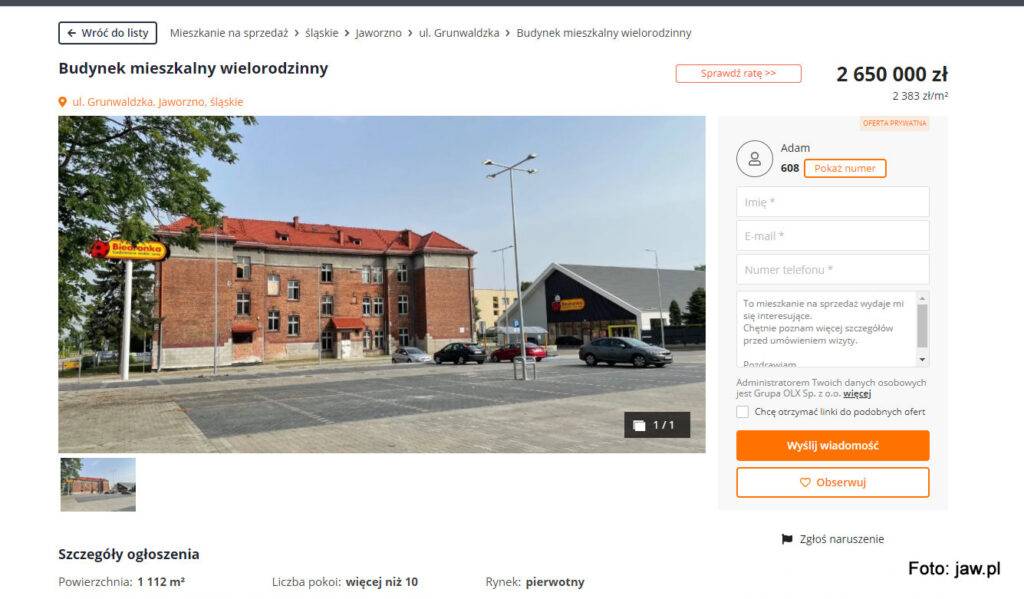Click the heart icon in Obserwuj button
The height and width of the screenshot is (599, 1024).
tap(805, 482)
